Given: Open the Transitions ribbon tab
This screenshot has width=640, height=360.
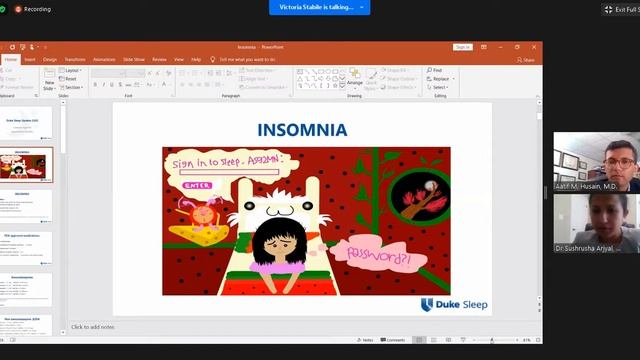Looking at the screenshot, I should point(75,60).
